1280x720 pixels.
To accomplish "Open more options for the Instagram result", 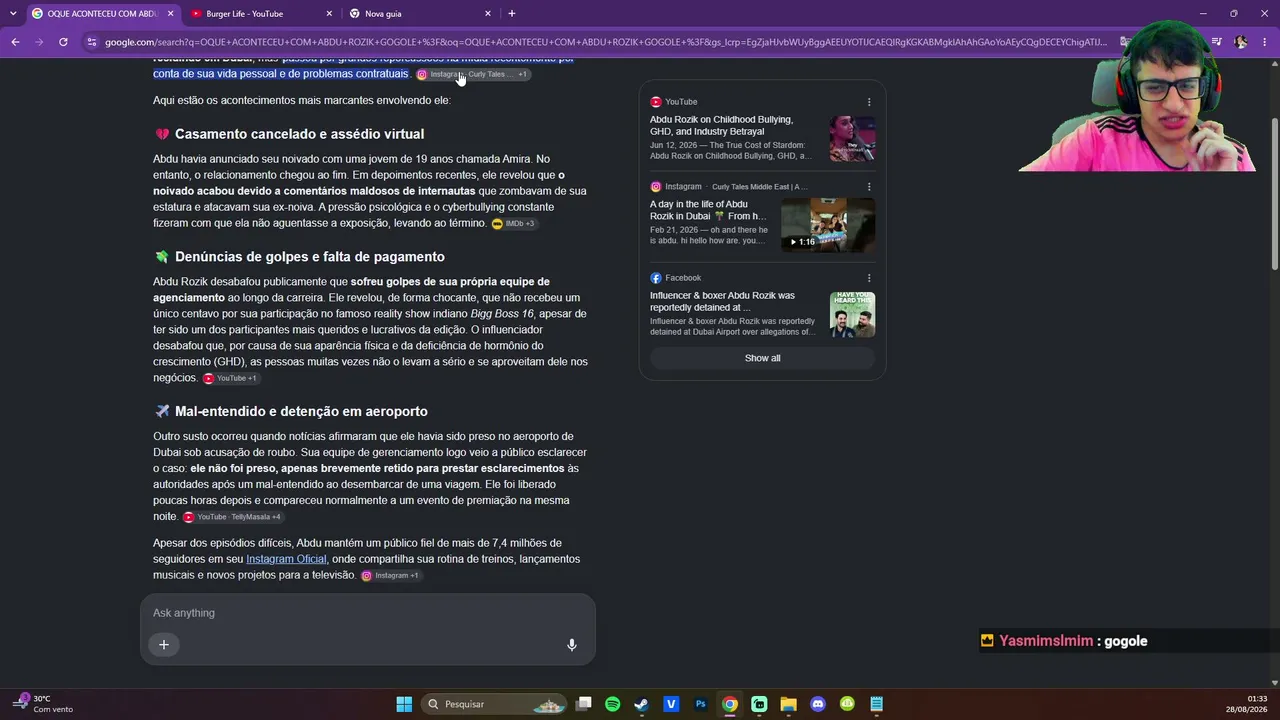I will click(869, 187).
